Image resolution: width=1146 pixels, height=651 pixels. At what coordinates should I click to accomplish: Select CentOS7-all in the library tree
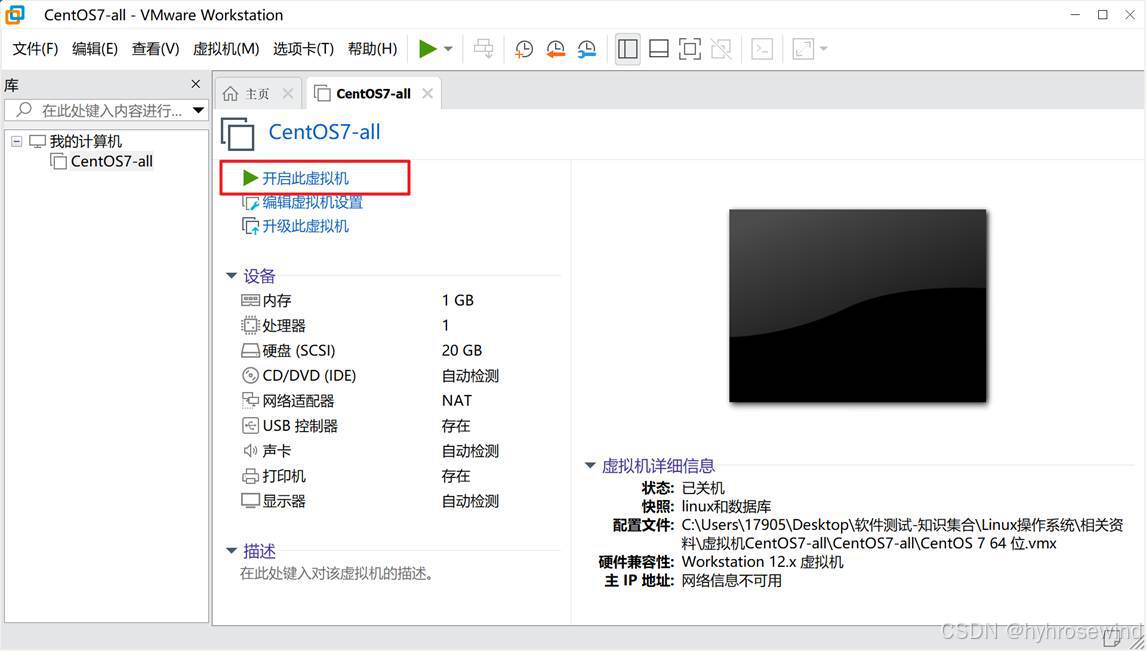112,161
